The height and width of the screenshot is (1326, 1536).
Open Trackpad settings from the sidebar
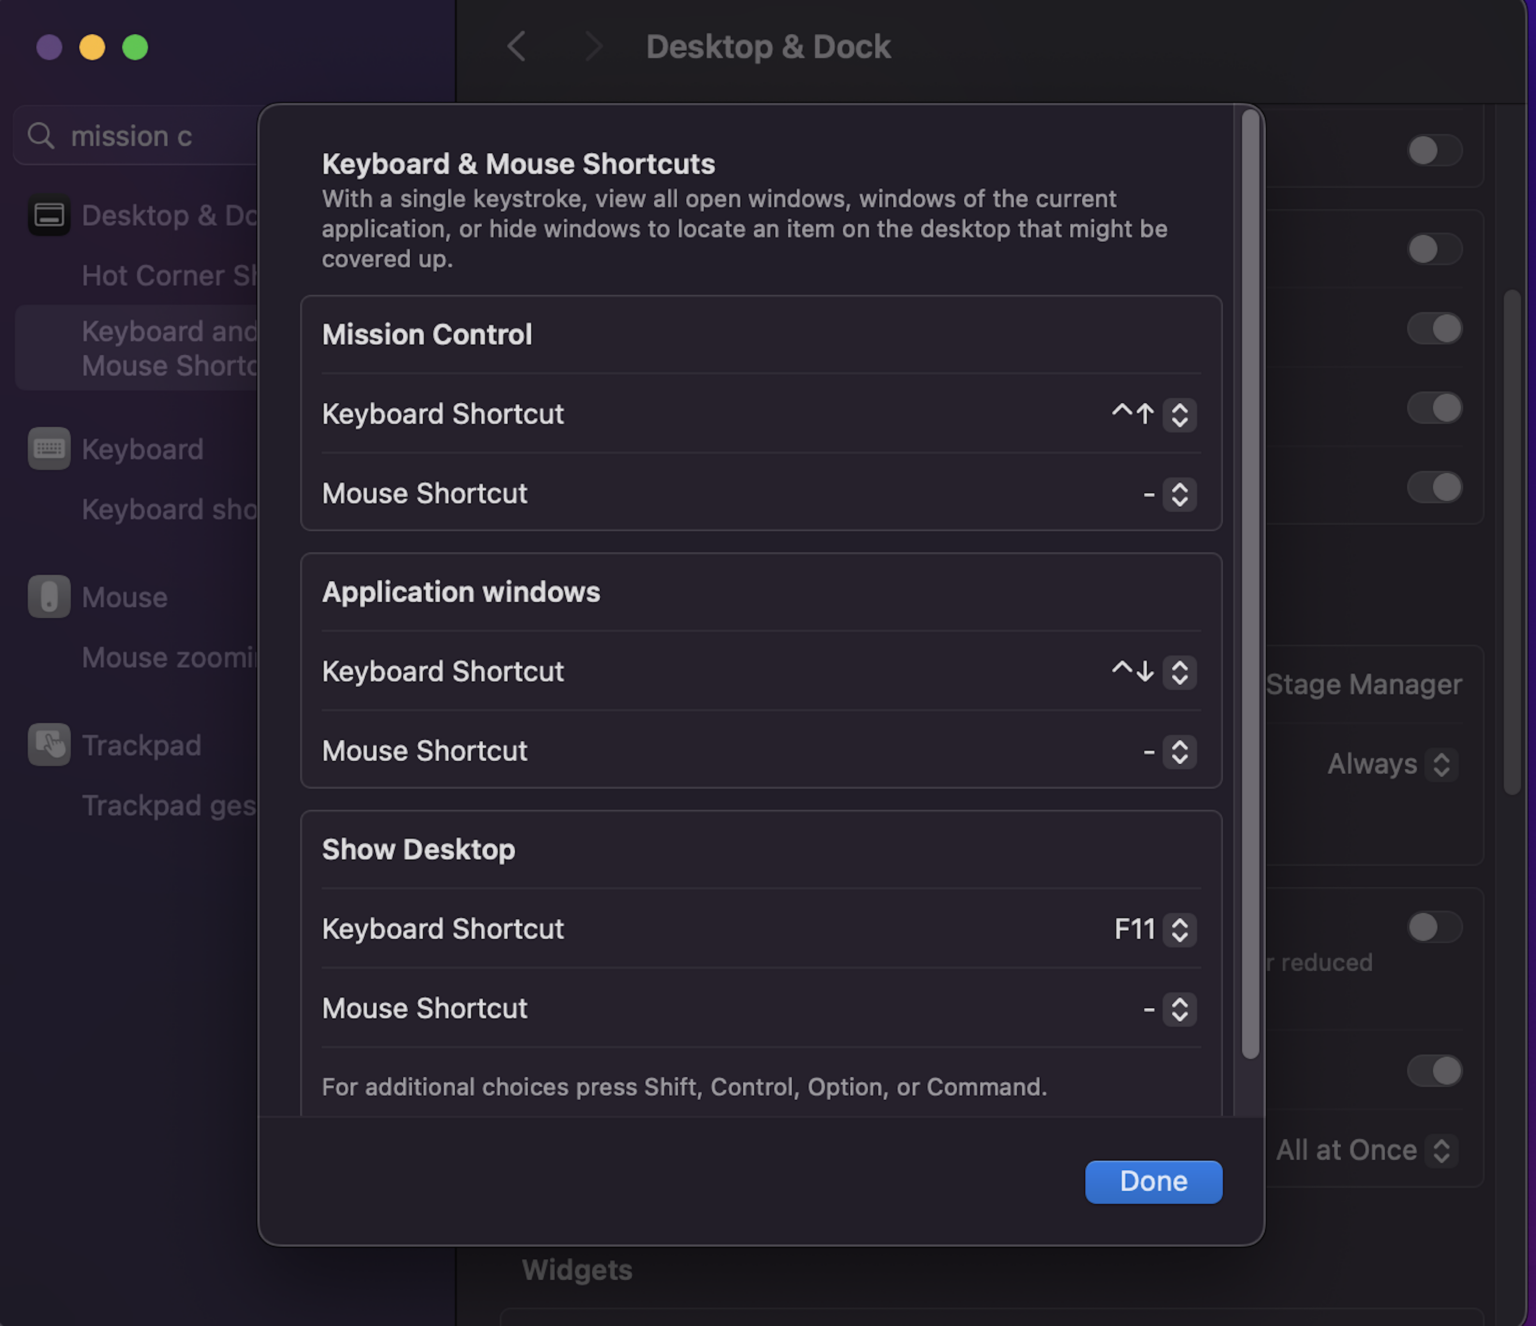click(140, 744)
